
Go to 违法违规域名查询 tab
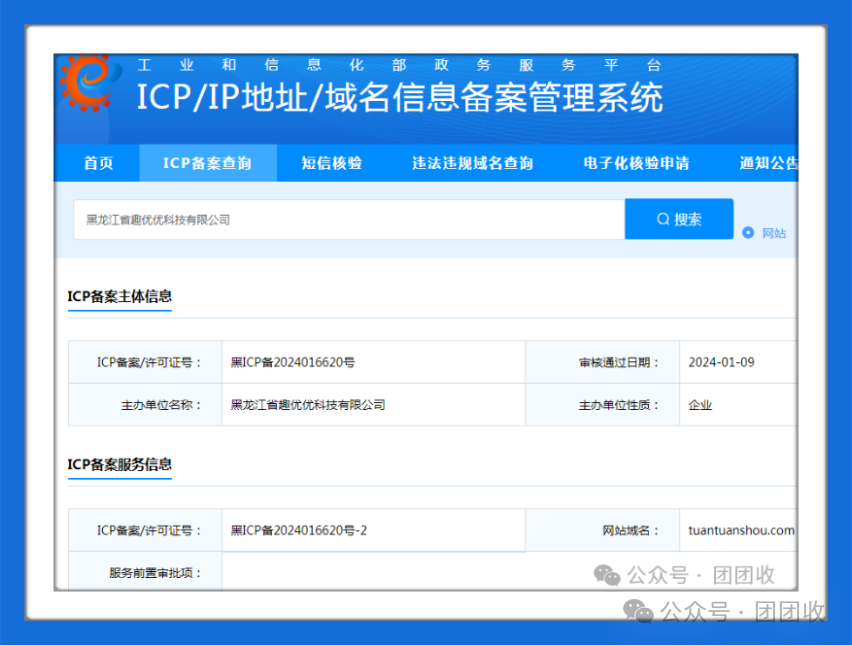[472, 163]
